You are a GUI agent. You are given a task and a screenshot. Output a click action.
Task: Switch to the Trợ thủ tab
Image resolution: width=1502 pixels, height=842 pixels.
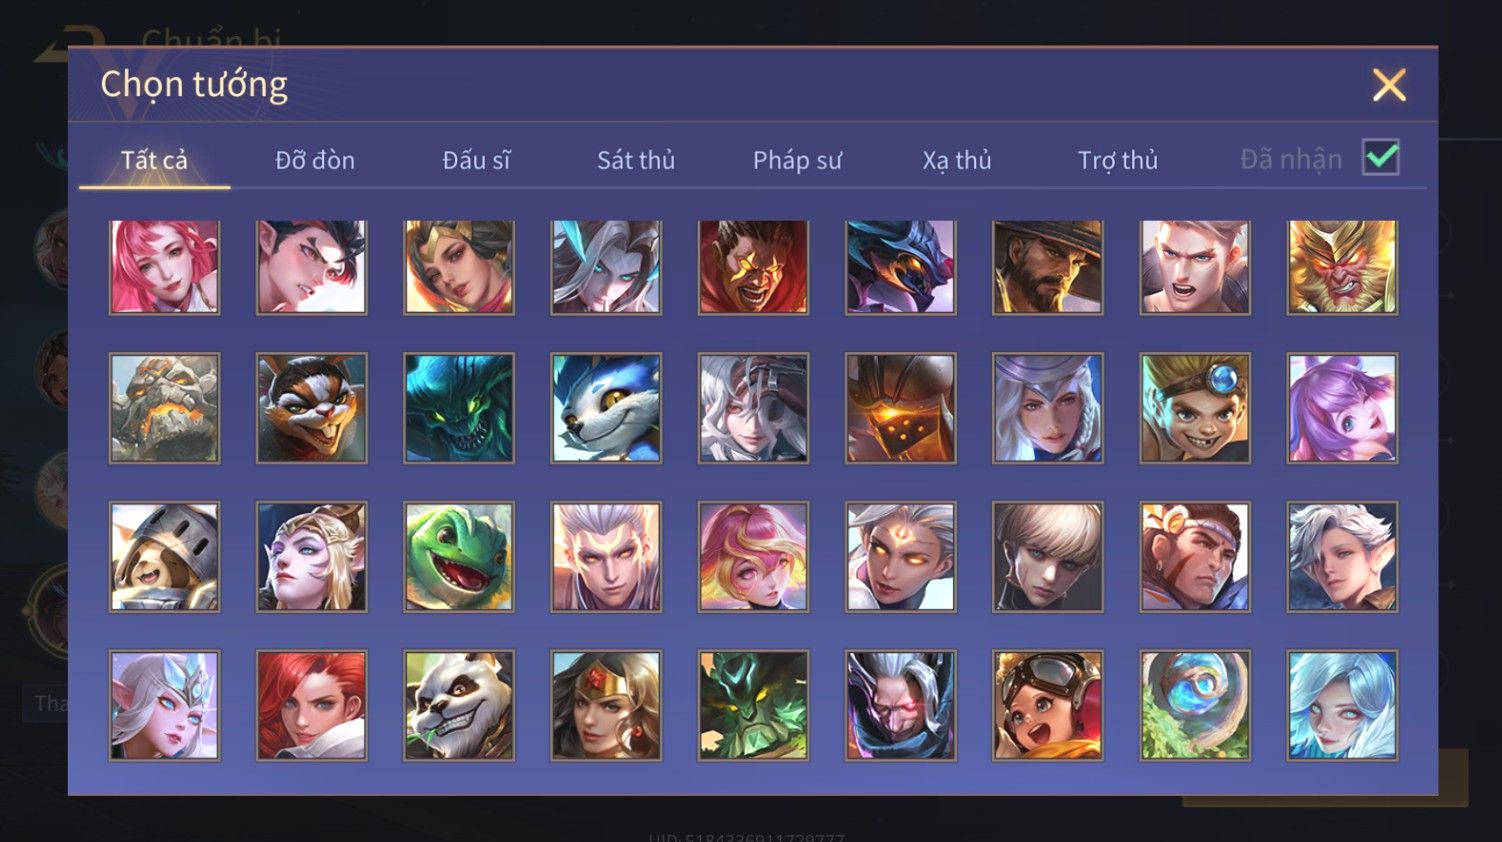1118,160
